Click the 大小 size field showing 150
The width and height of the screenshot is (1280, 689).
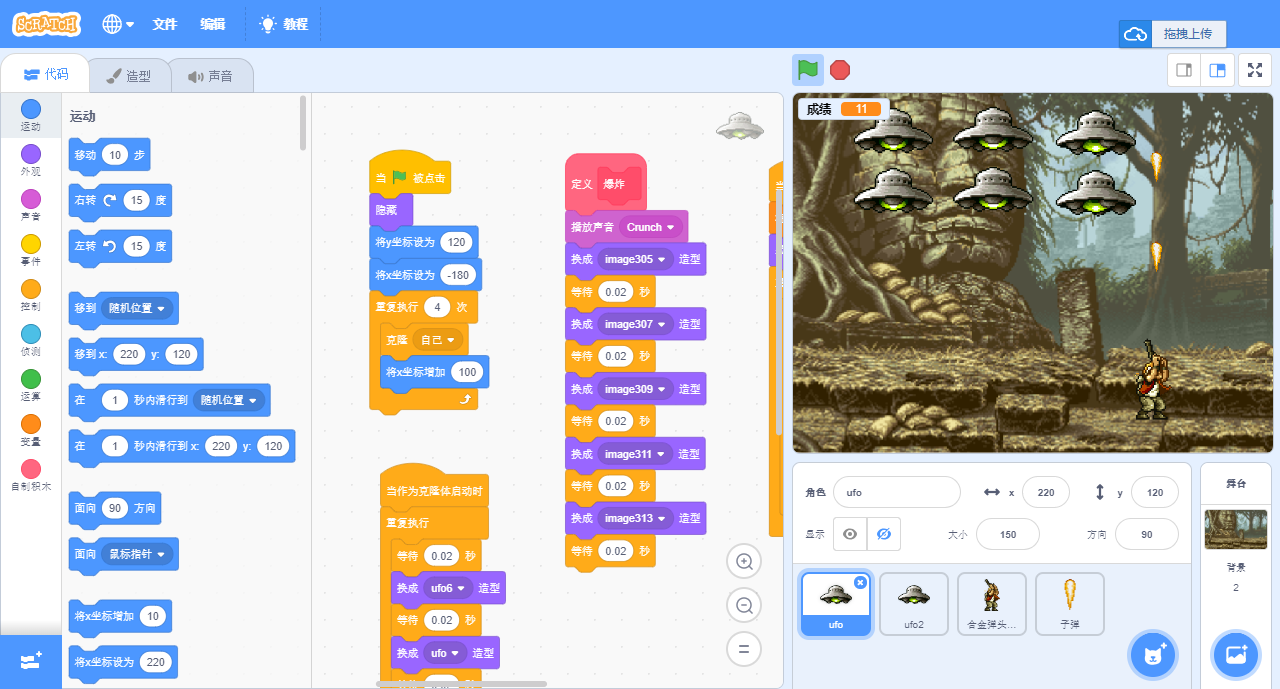[x=1008, y=534]
